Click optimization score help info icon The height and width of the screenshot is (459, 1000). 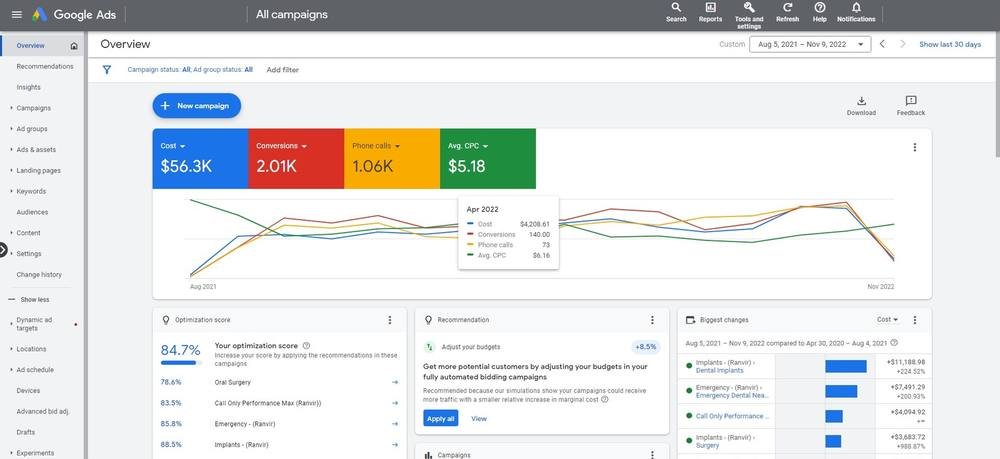click(x=306, y=346)
